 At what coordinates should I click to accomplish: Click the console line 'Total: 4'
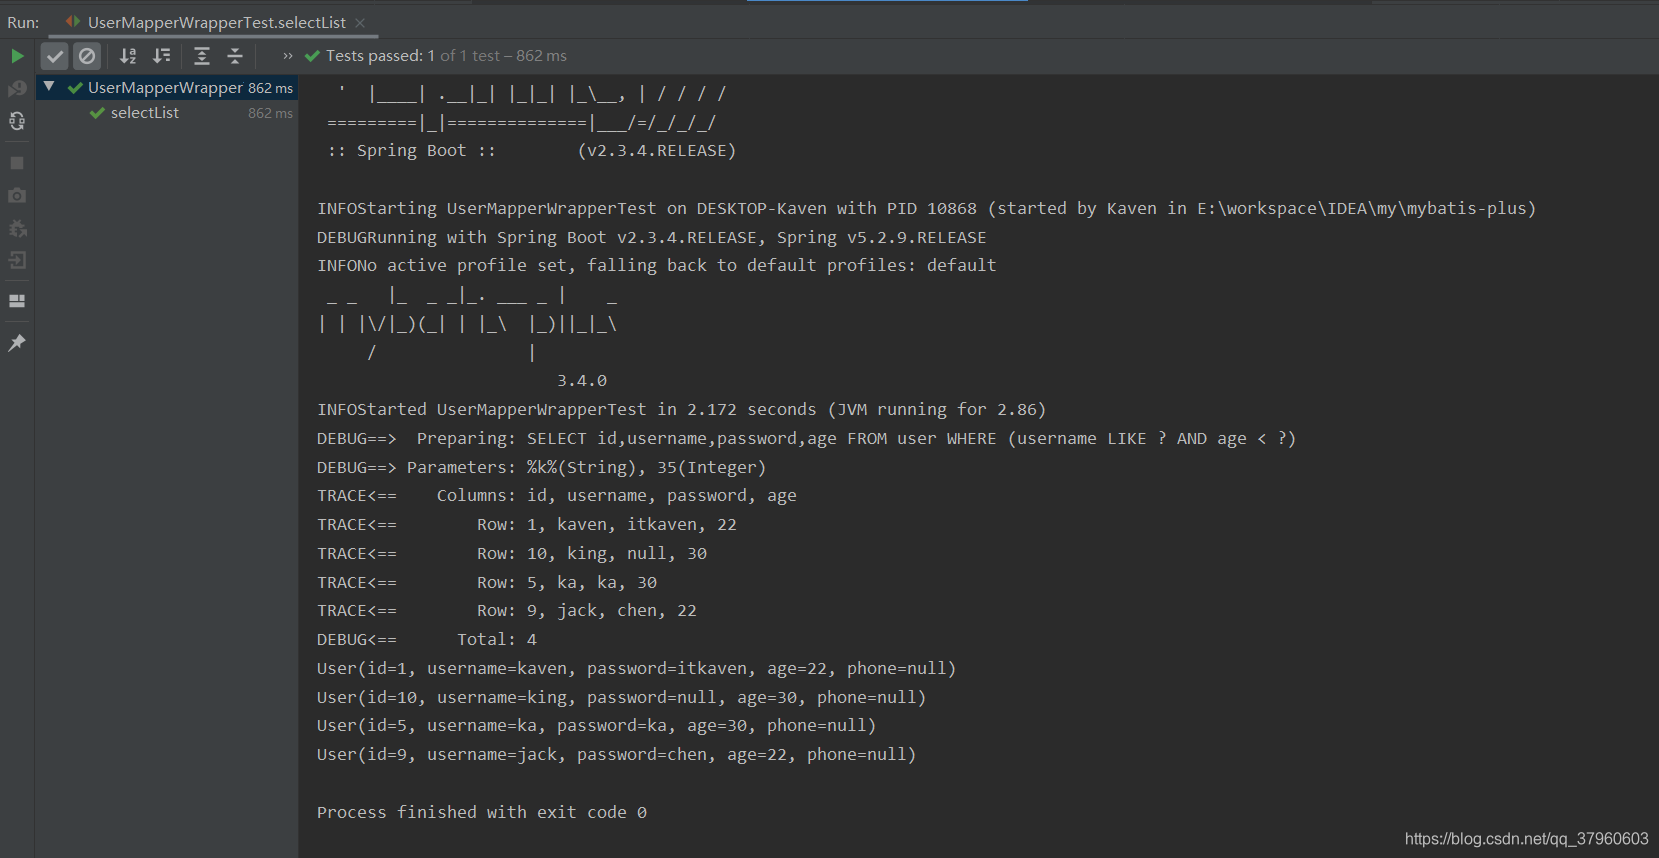point(427,639)
